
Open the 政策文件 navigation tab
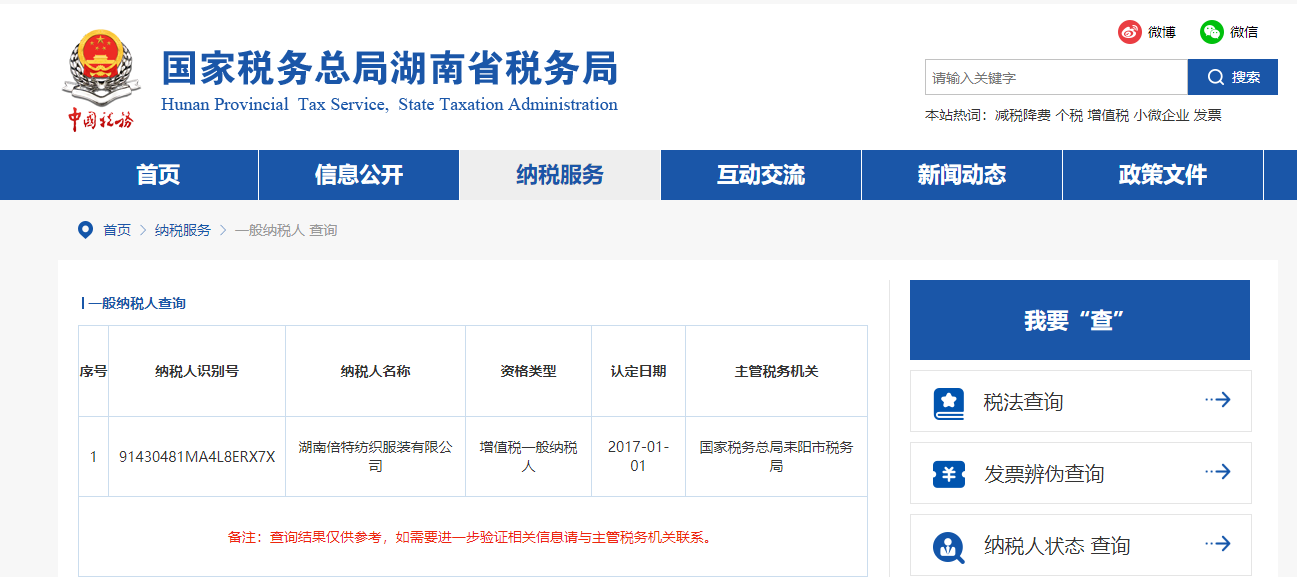coord(1163,175)
